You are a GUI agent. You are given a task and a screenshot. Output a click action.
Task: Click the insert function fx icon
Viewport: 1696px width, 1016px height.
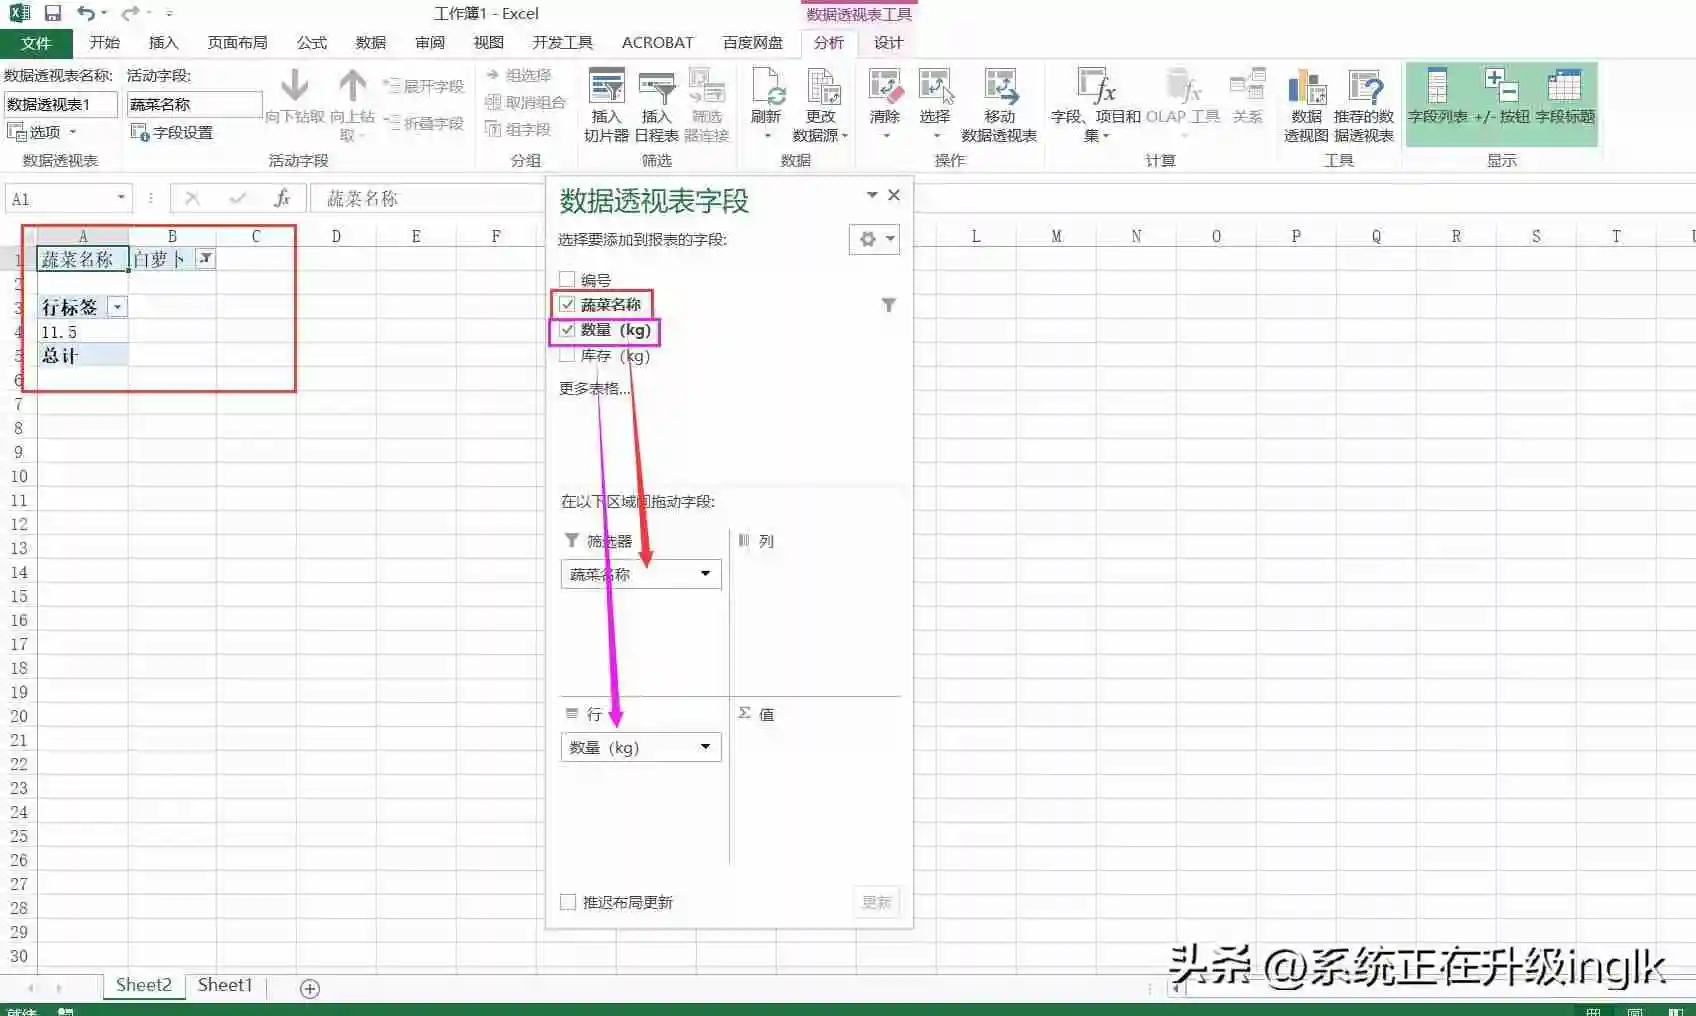(x=282, y=198)
